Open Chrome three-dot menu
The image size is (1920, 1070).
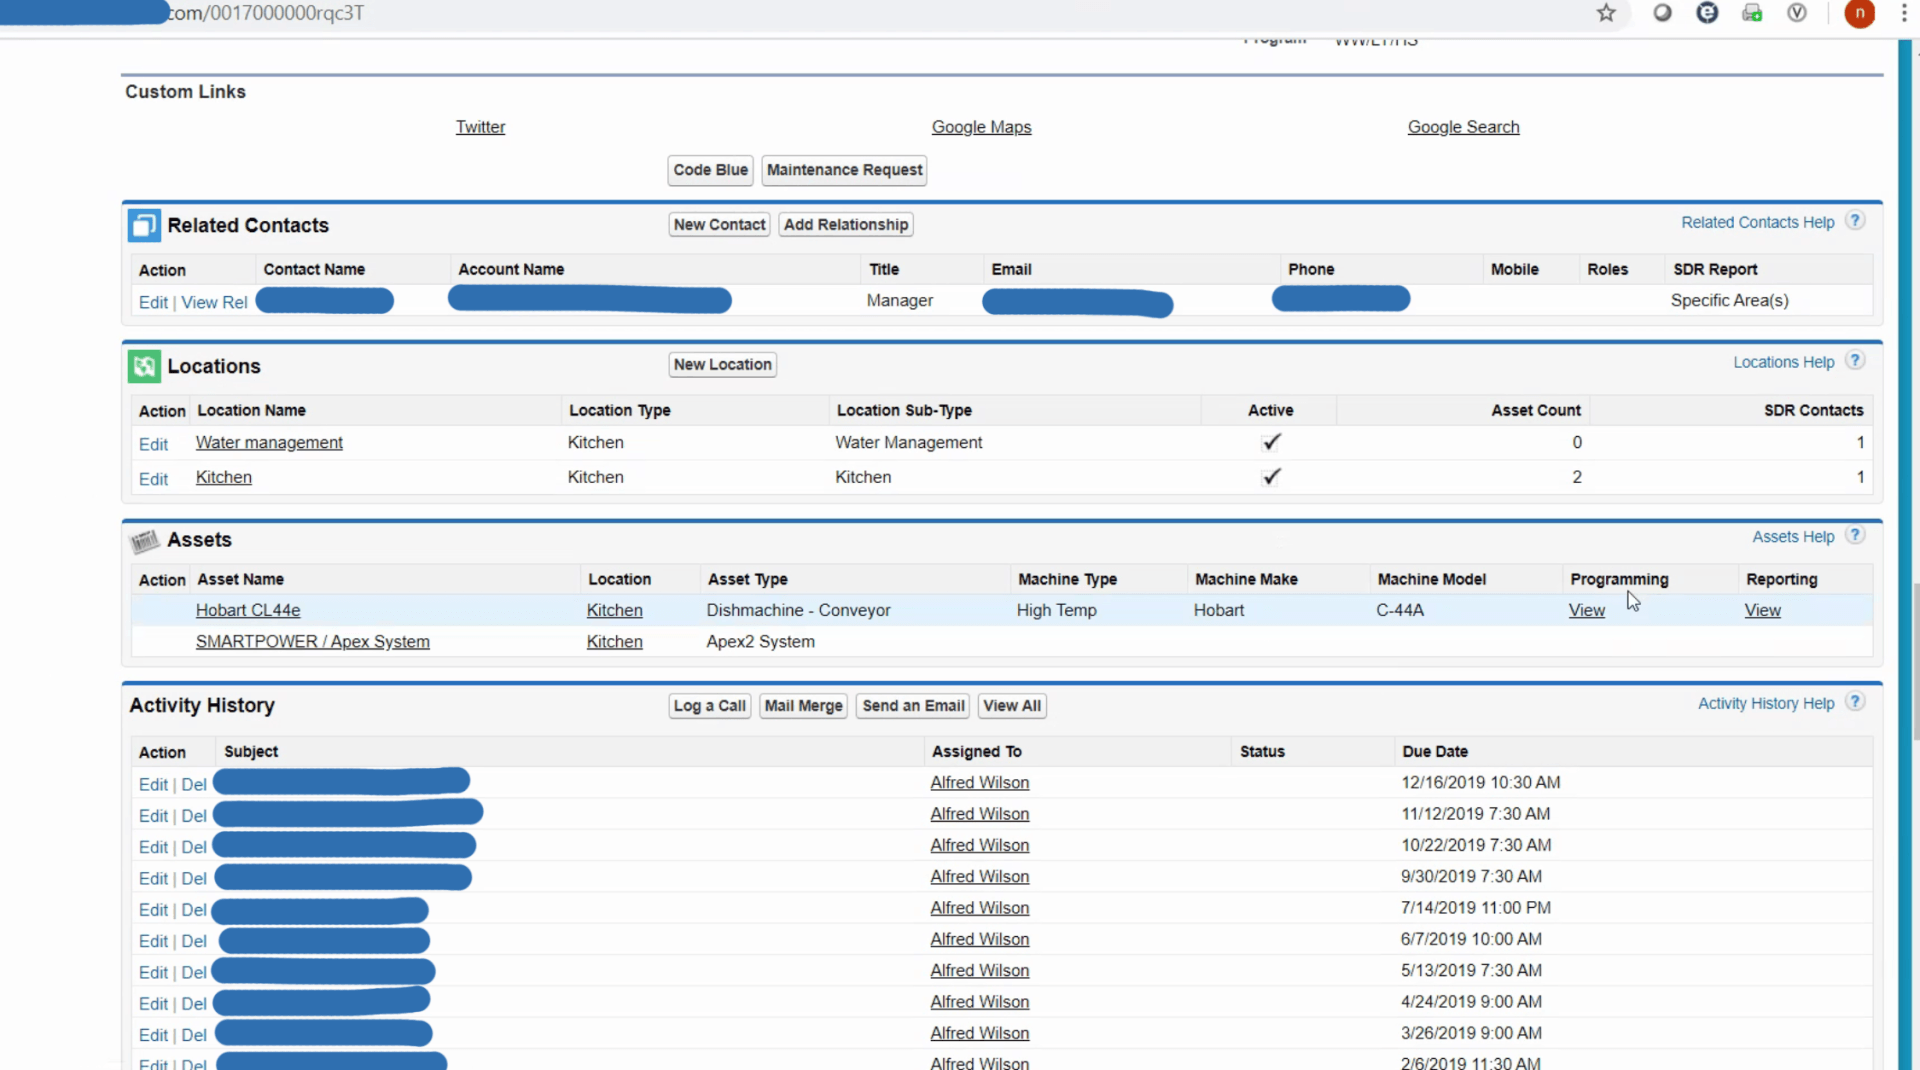coord(1904,13)
